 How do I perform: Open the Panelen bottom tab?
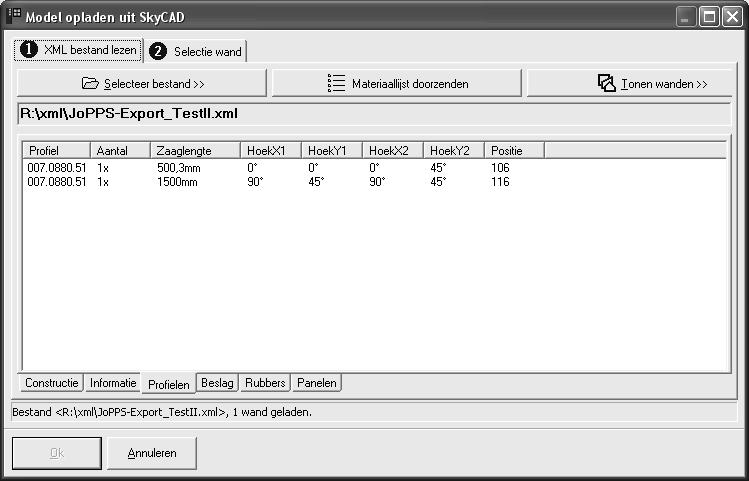click(x=317, y=383)
